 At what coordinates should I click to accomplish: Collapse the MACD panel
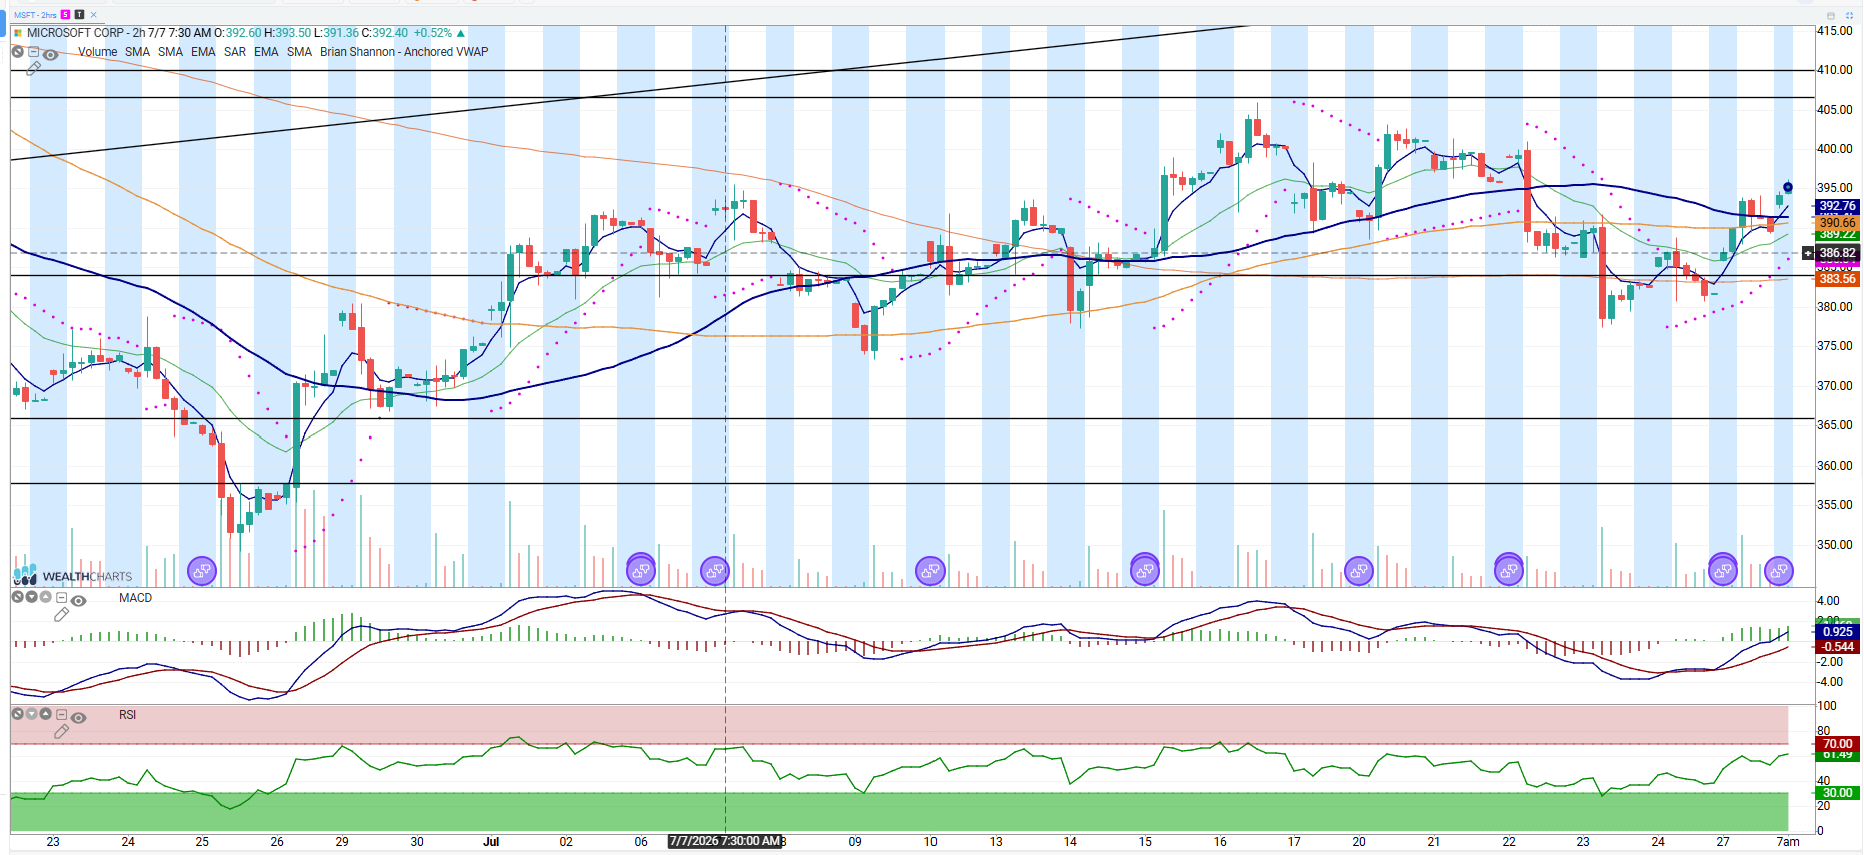pos(61,597)
